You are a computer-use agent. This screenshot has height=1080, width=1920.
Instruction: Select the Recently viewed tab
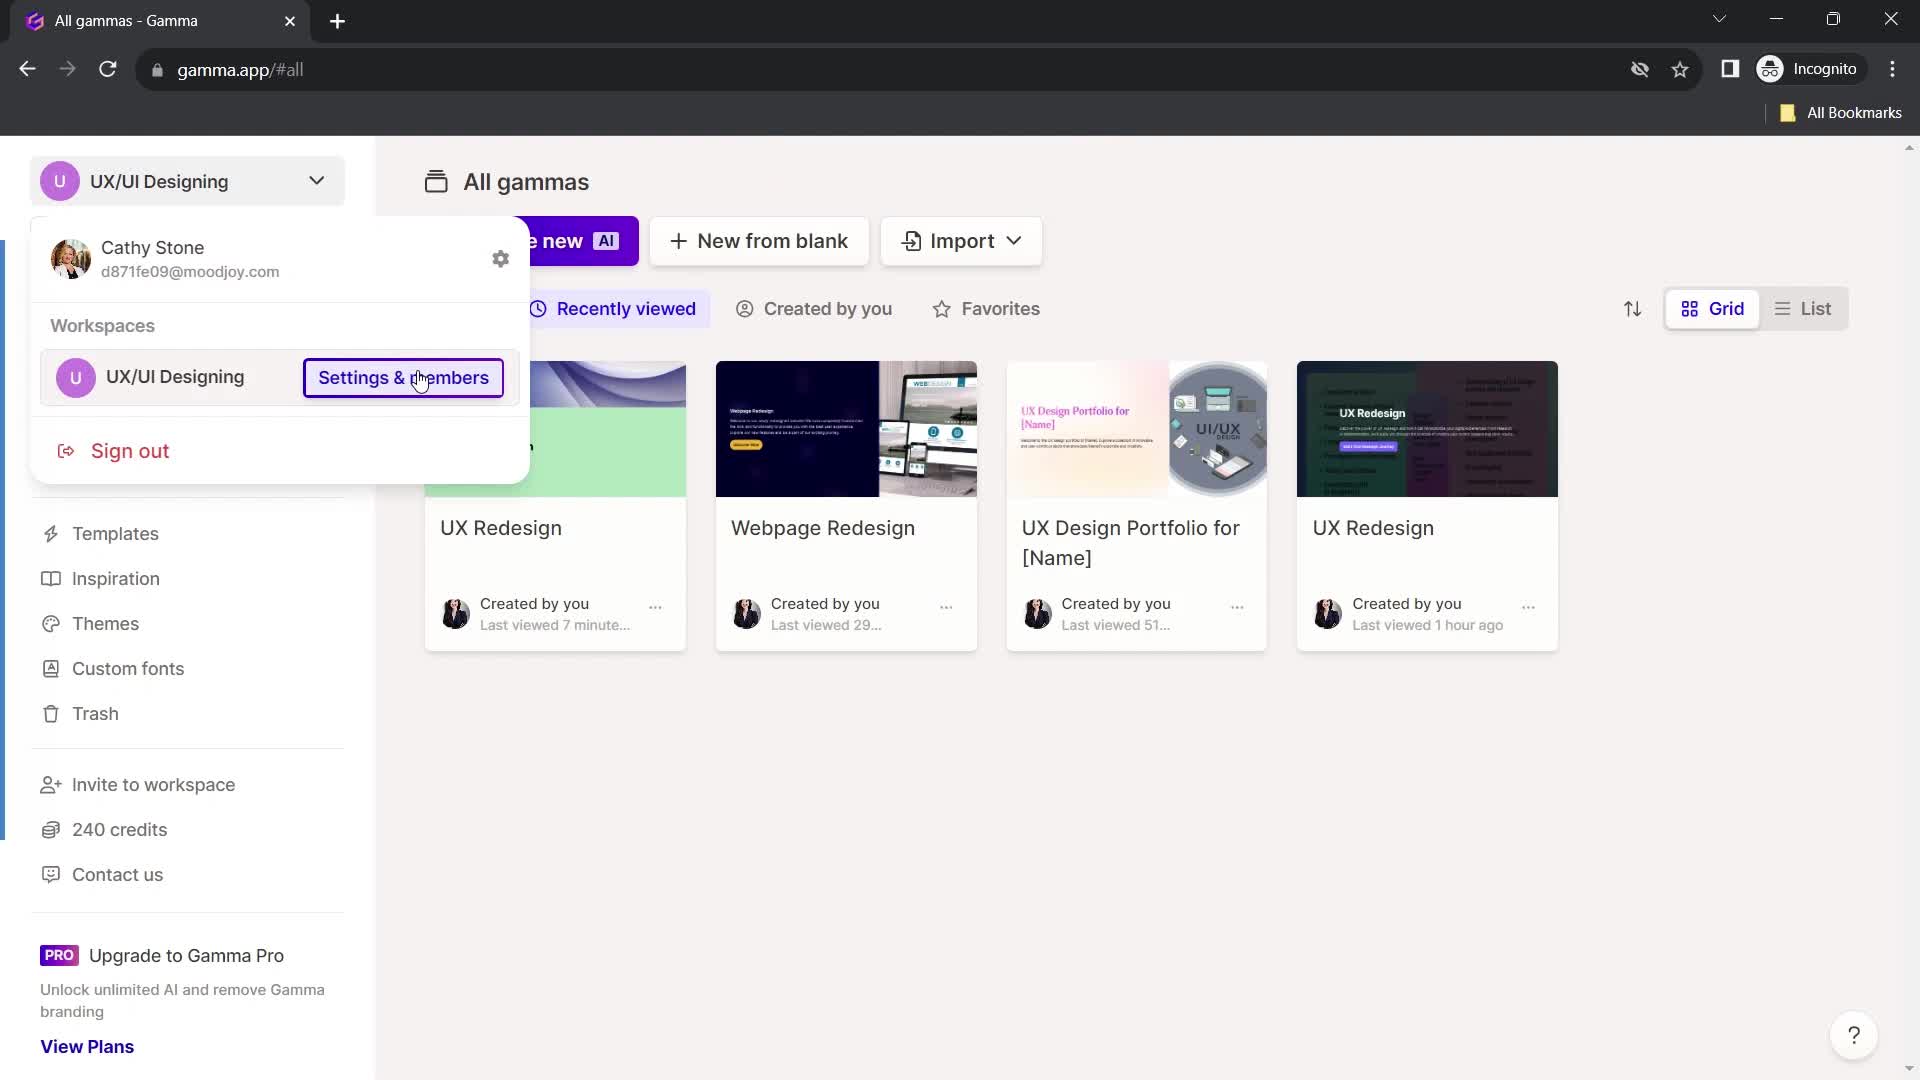tap(612, 307)
